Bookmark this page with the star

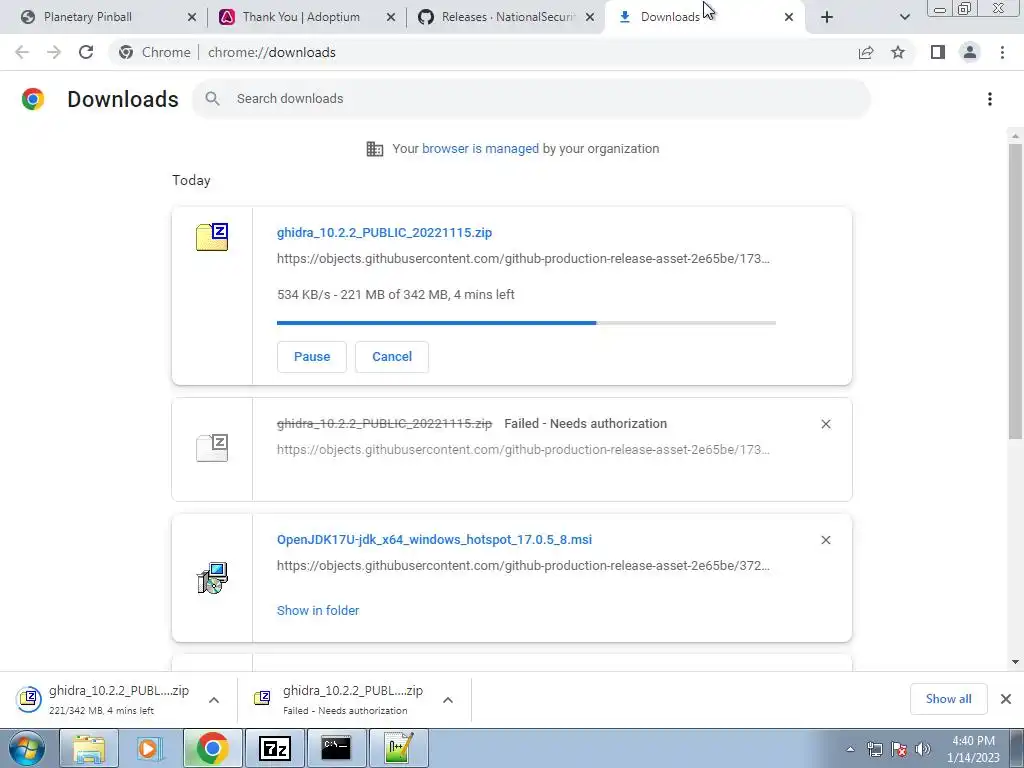[898, 52]
